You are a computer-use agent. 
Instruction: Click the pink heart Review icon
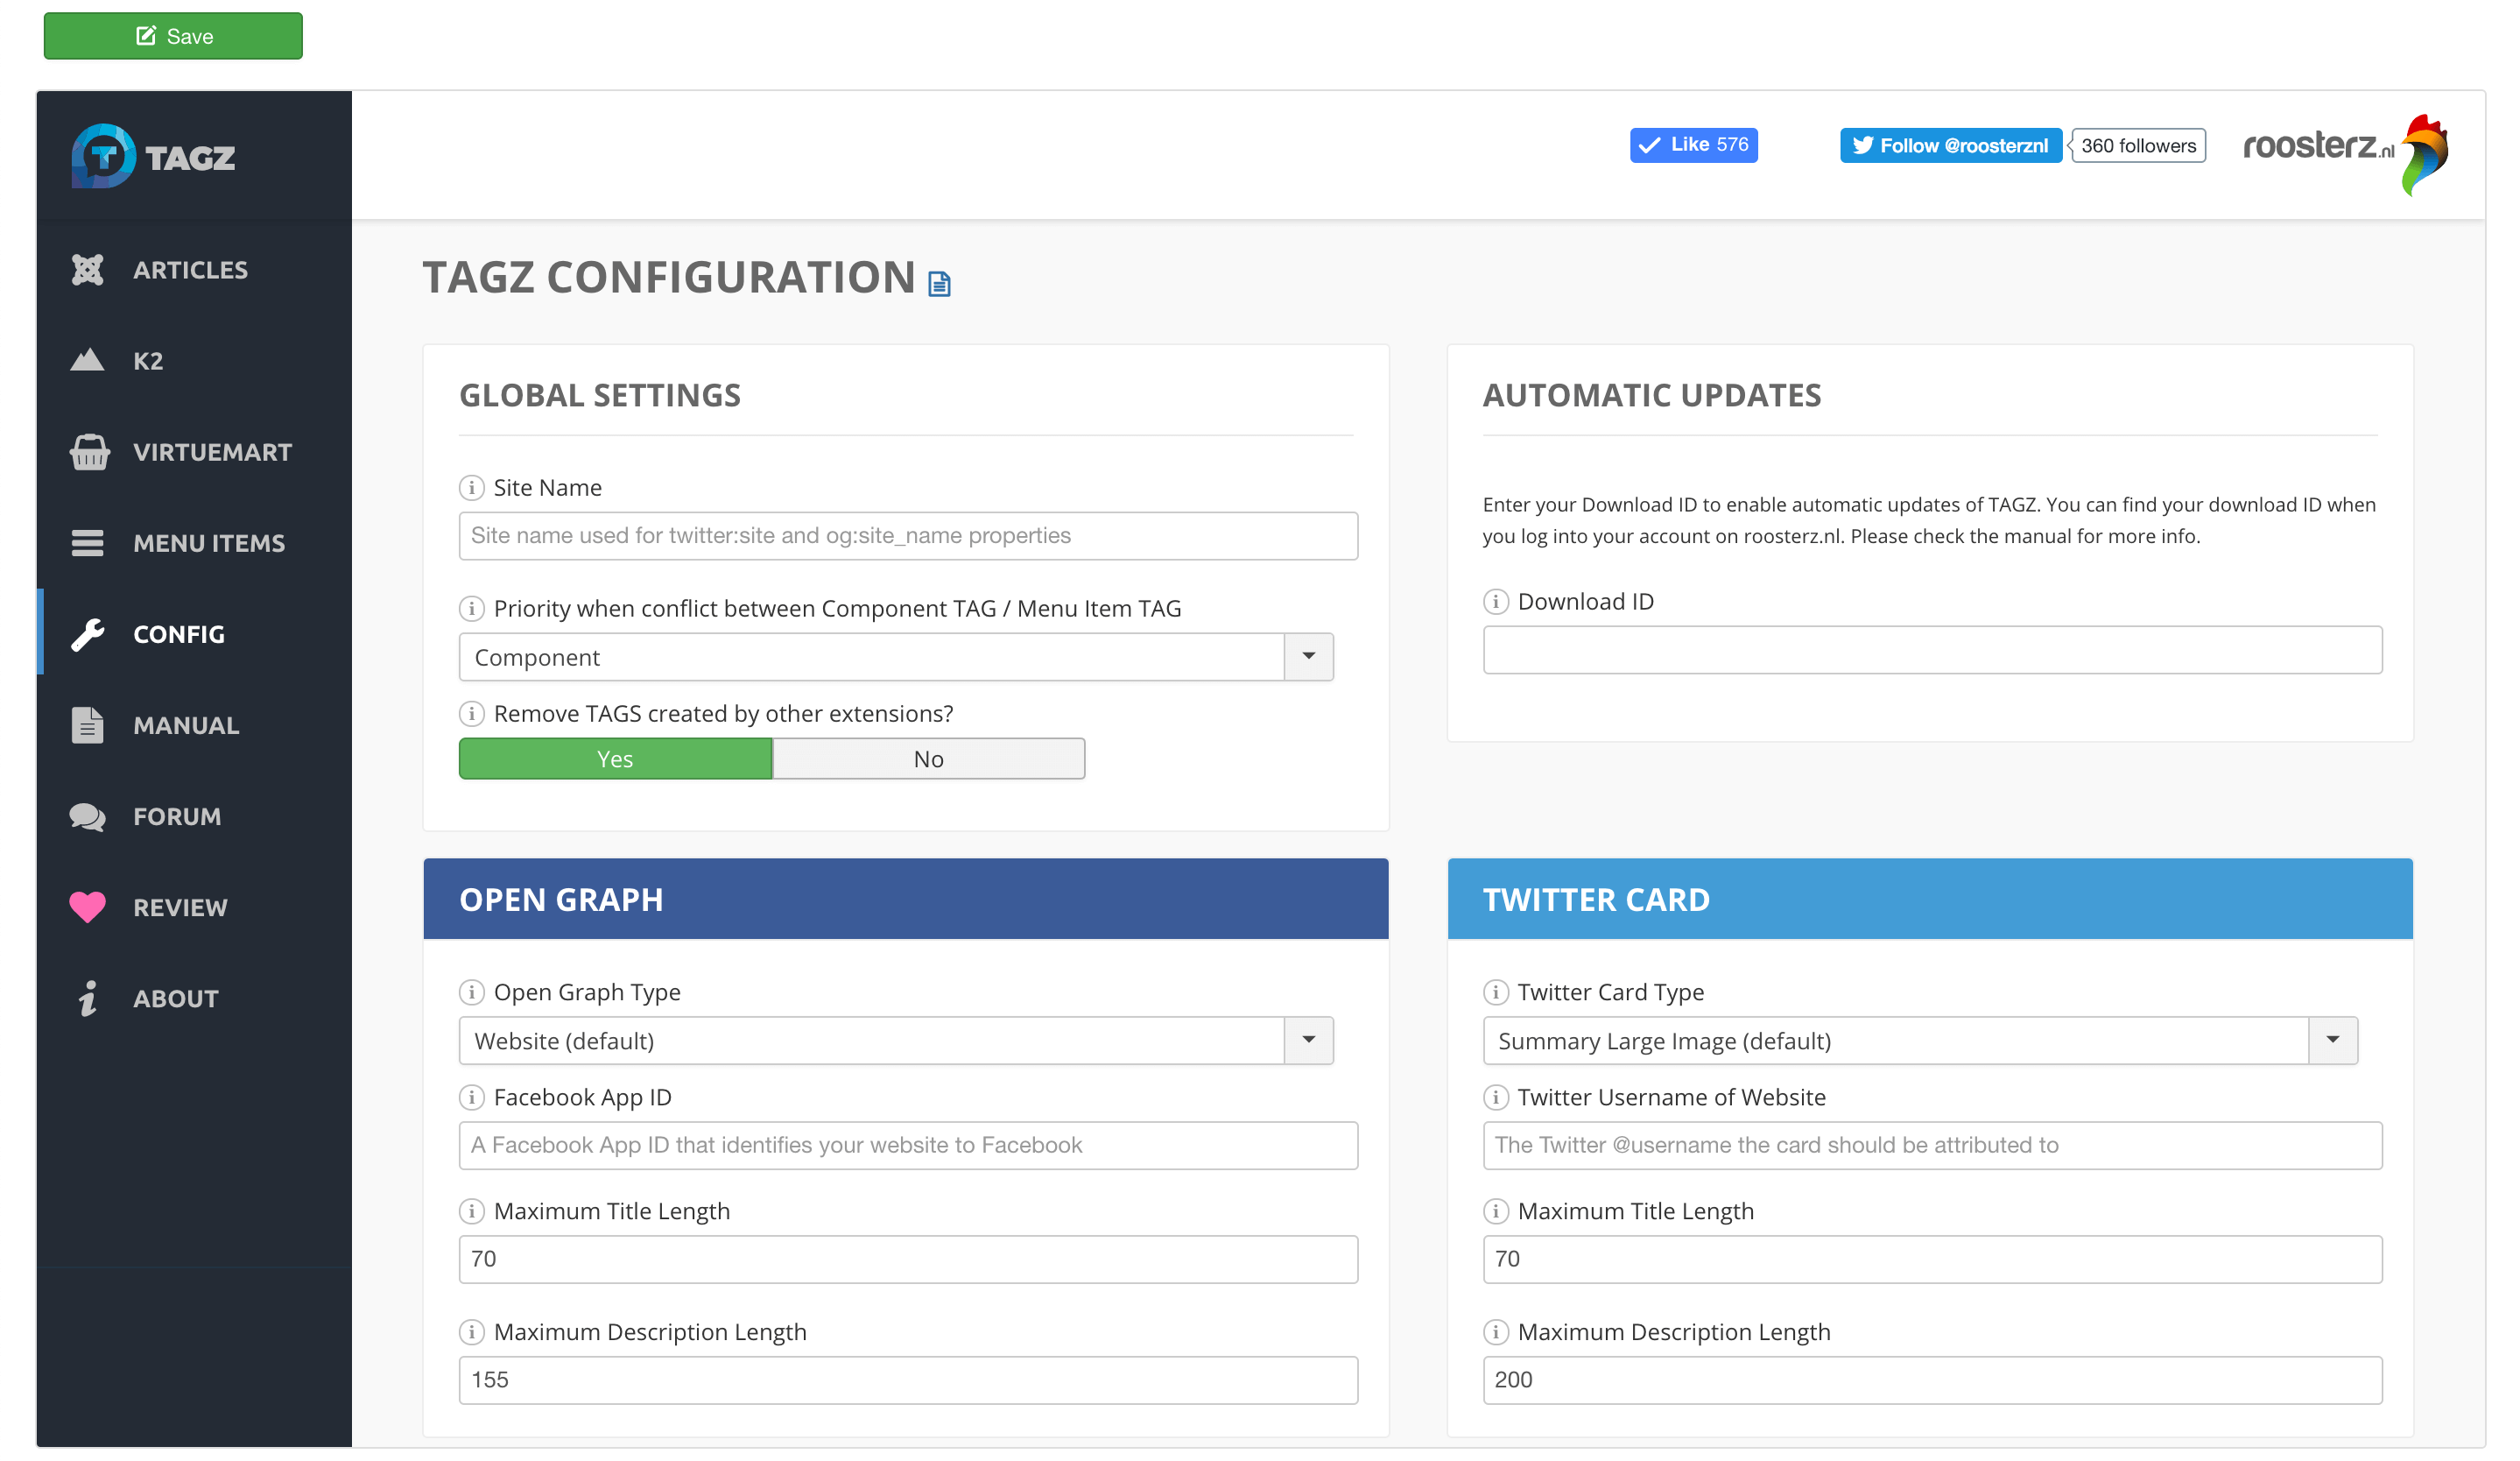point(88,907)
